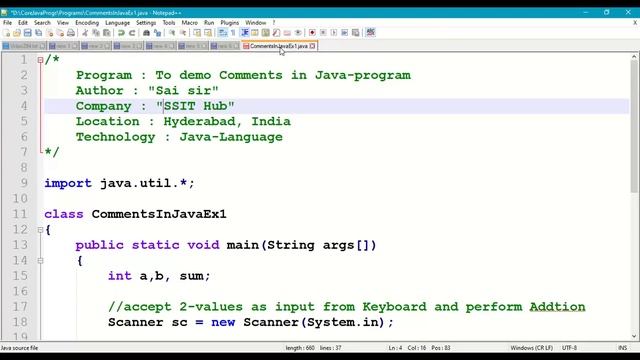This screenshot has height=360, width=640.
Task: Save the current file with Save icon
Action: click(27, 33)
